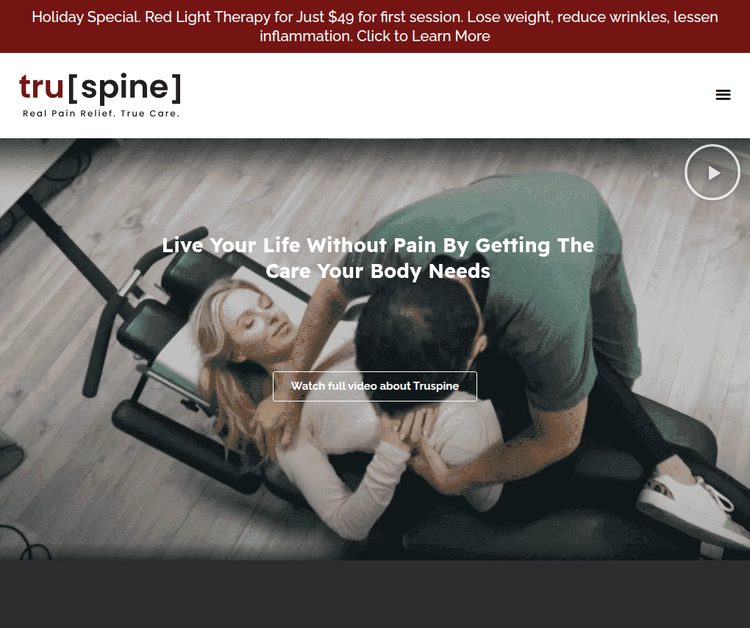Viewport: 750px width, 628px height.
Task: Click "Watch full video about Truspine" button
Action: point(375,386)
